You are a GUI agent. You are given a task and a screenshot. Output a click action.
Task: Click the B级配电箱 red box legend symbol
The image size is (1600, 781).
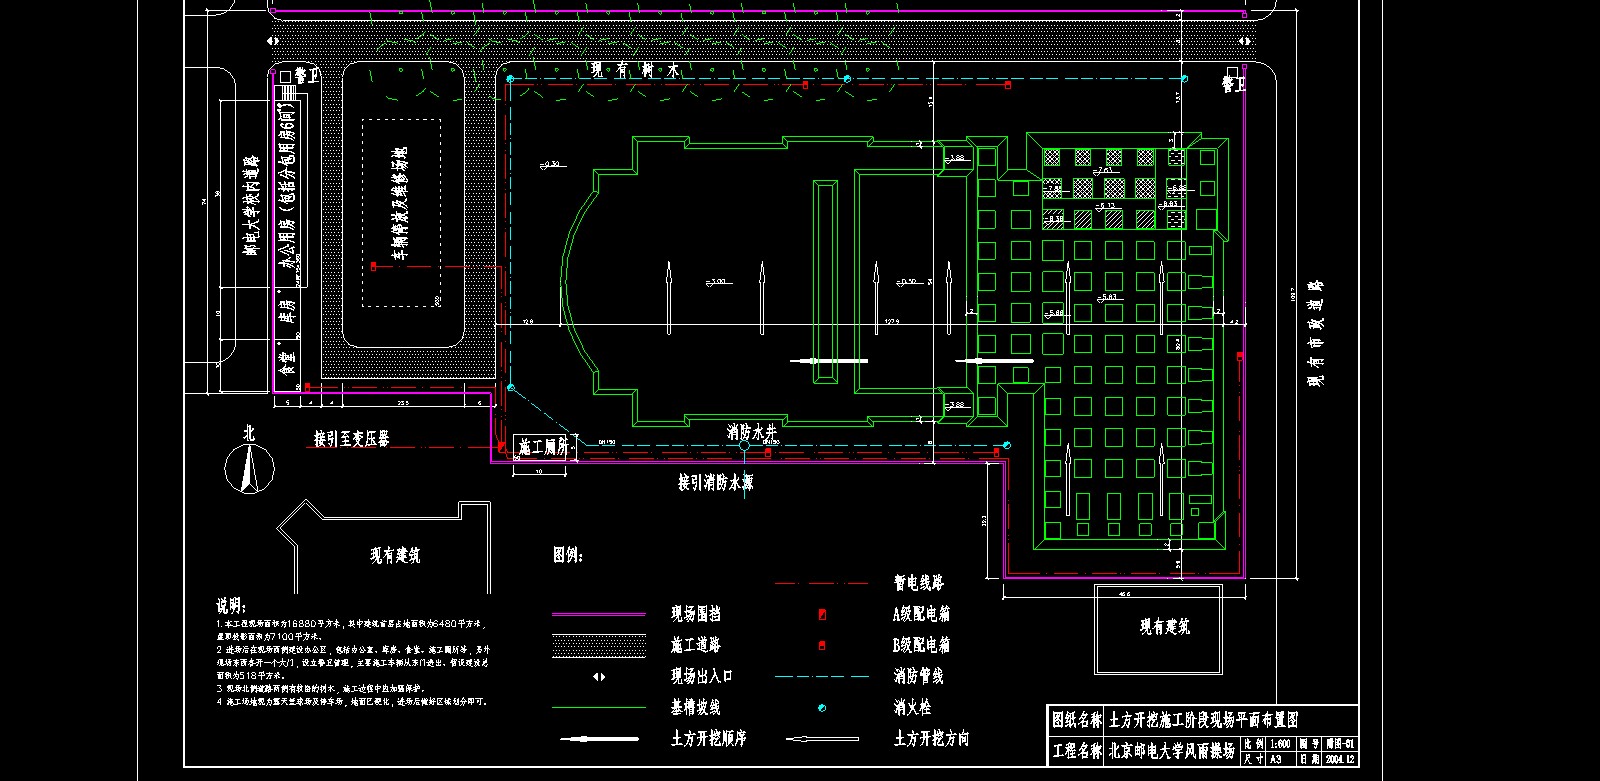[822, 645]
